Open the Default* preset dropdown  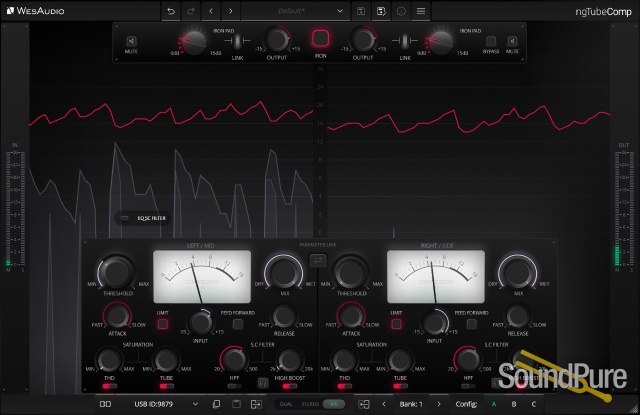pos(296,11)
